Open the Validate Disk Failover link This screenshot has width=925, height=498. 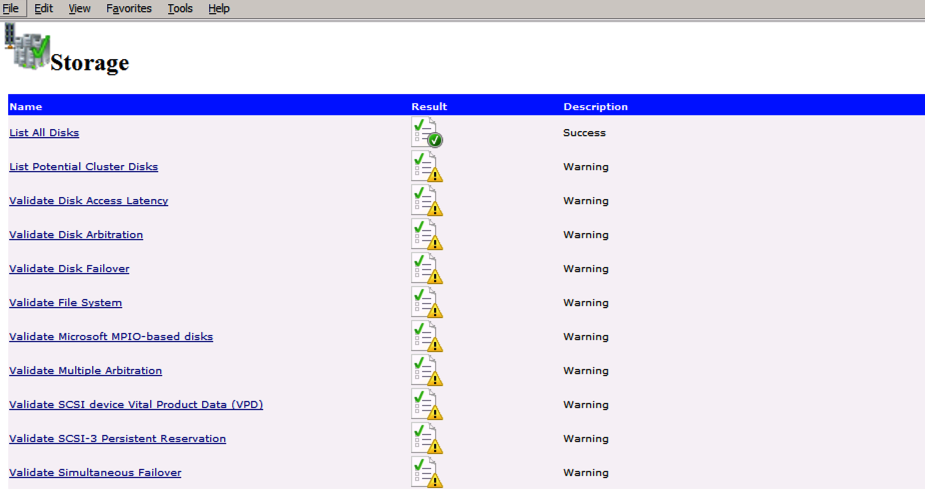tap(69, 269)
